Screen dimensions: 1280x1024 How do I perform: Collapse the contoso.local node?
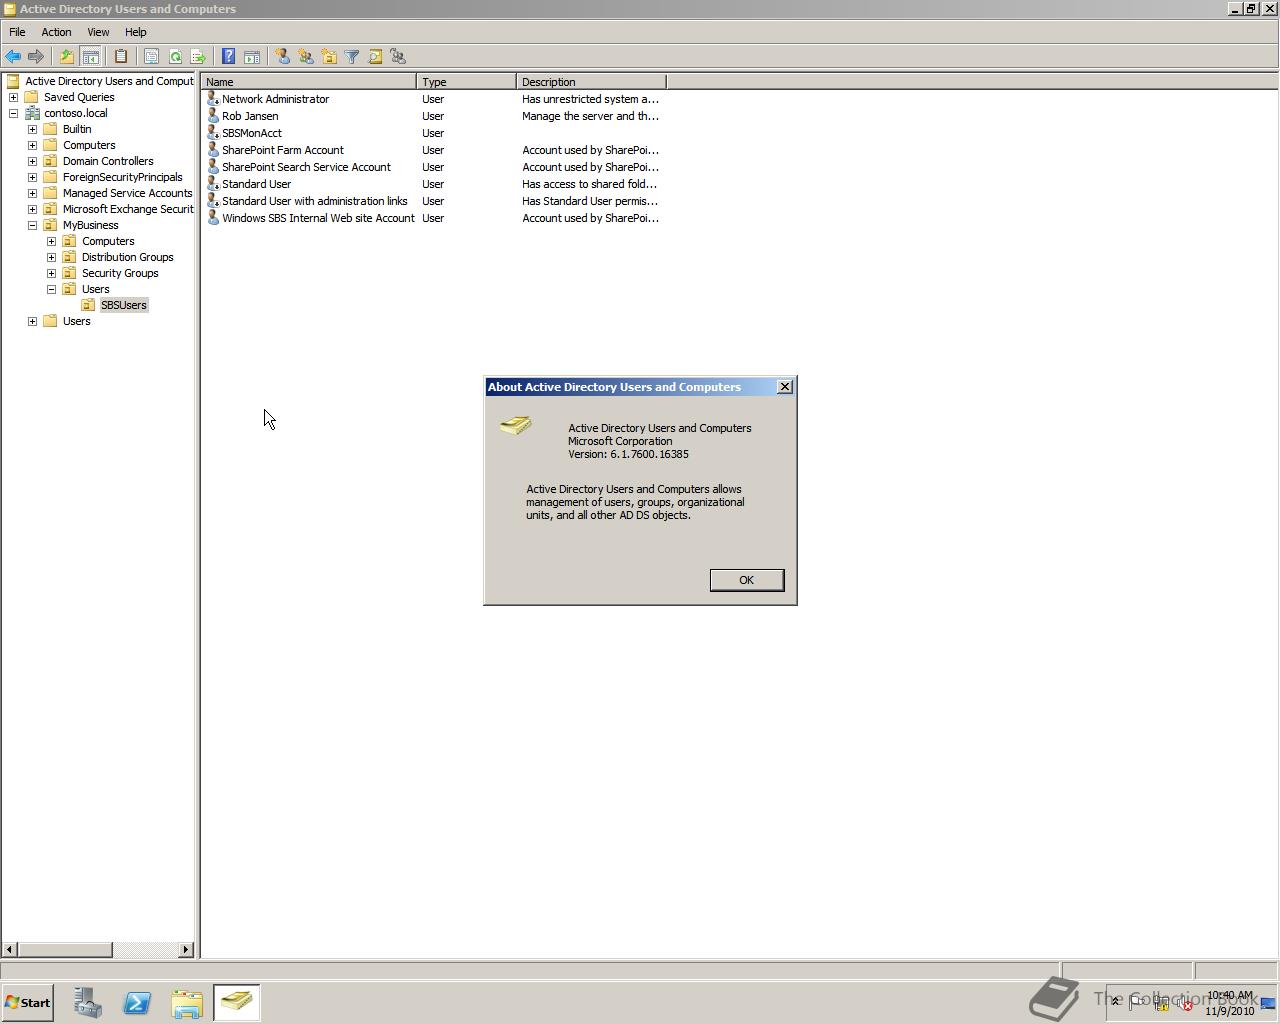click(x=13, y=113)
